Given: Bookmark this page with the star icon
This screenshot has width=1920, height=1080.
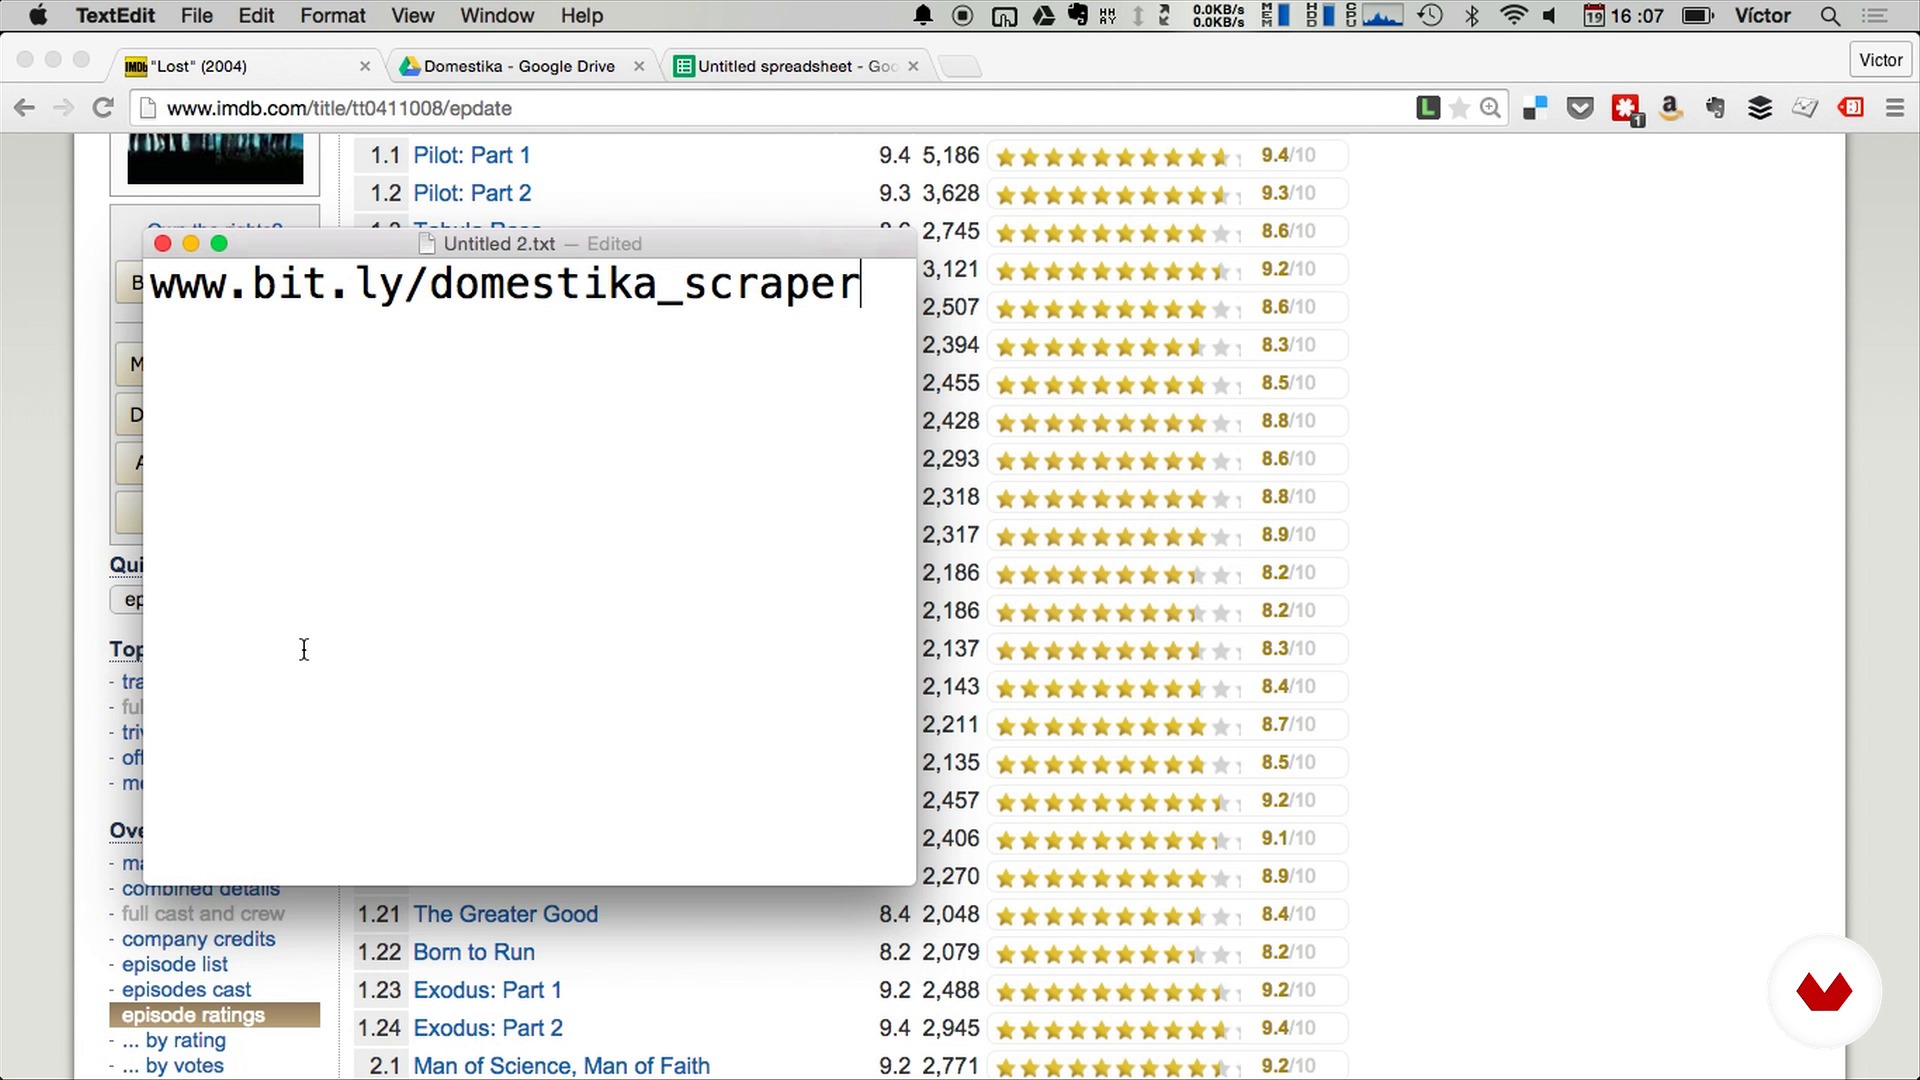Looking at the screenshot, I should pyautogui.click(x=1459, y=108).
